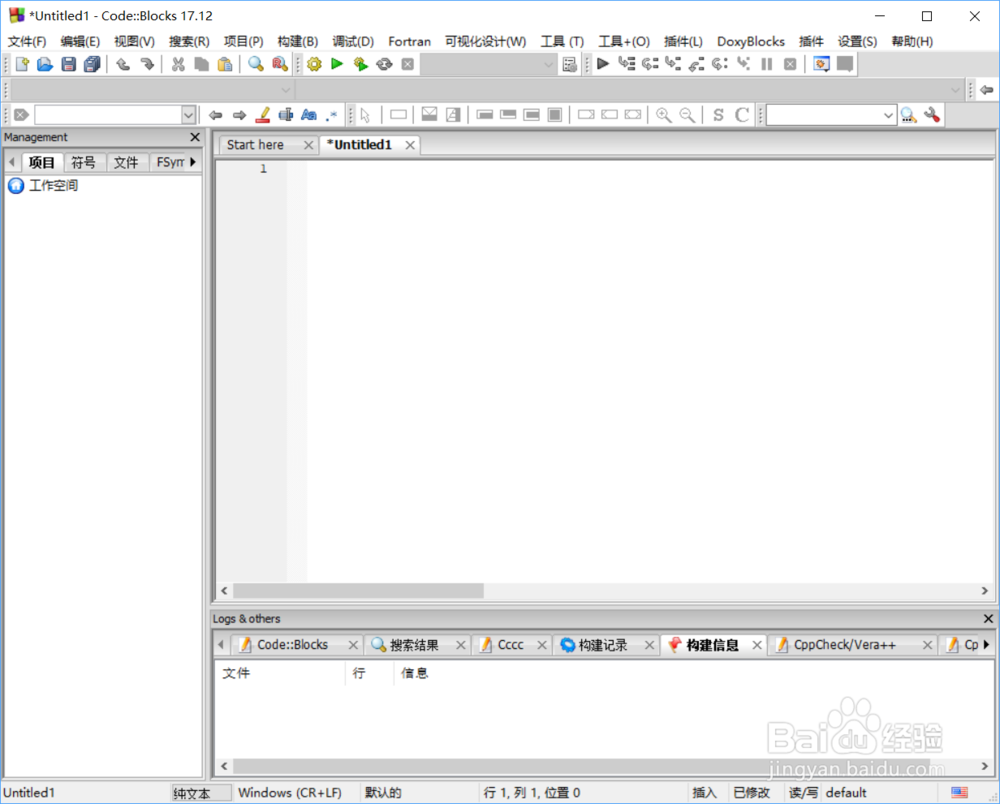
Task: Open the CppCheck/Vera++ log tab
Action: [x=844, y=645]
